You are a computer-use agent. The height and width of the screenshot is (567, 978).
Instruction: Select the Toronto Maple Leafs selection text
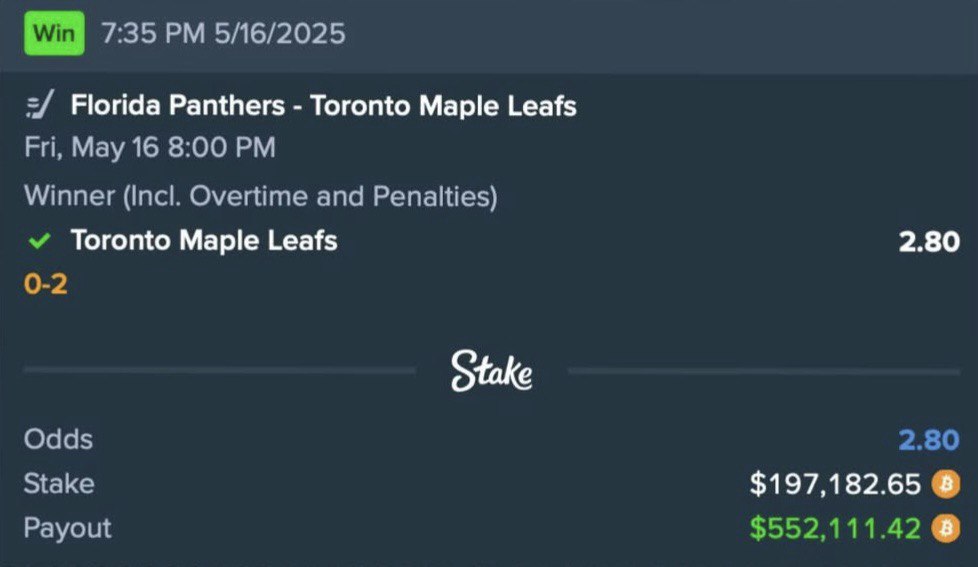pos(204,241)
